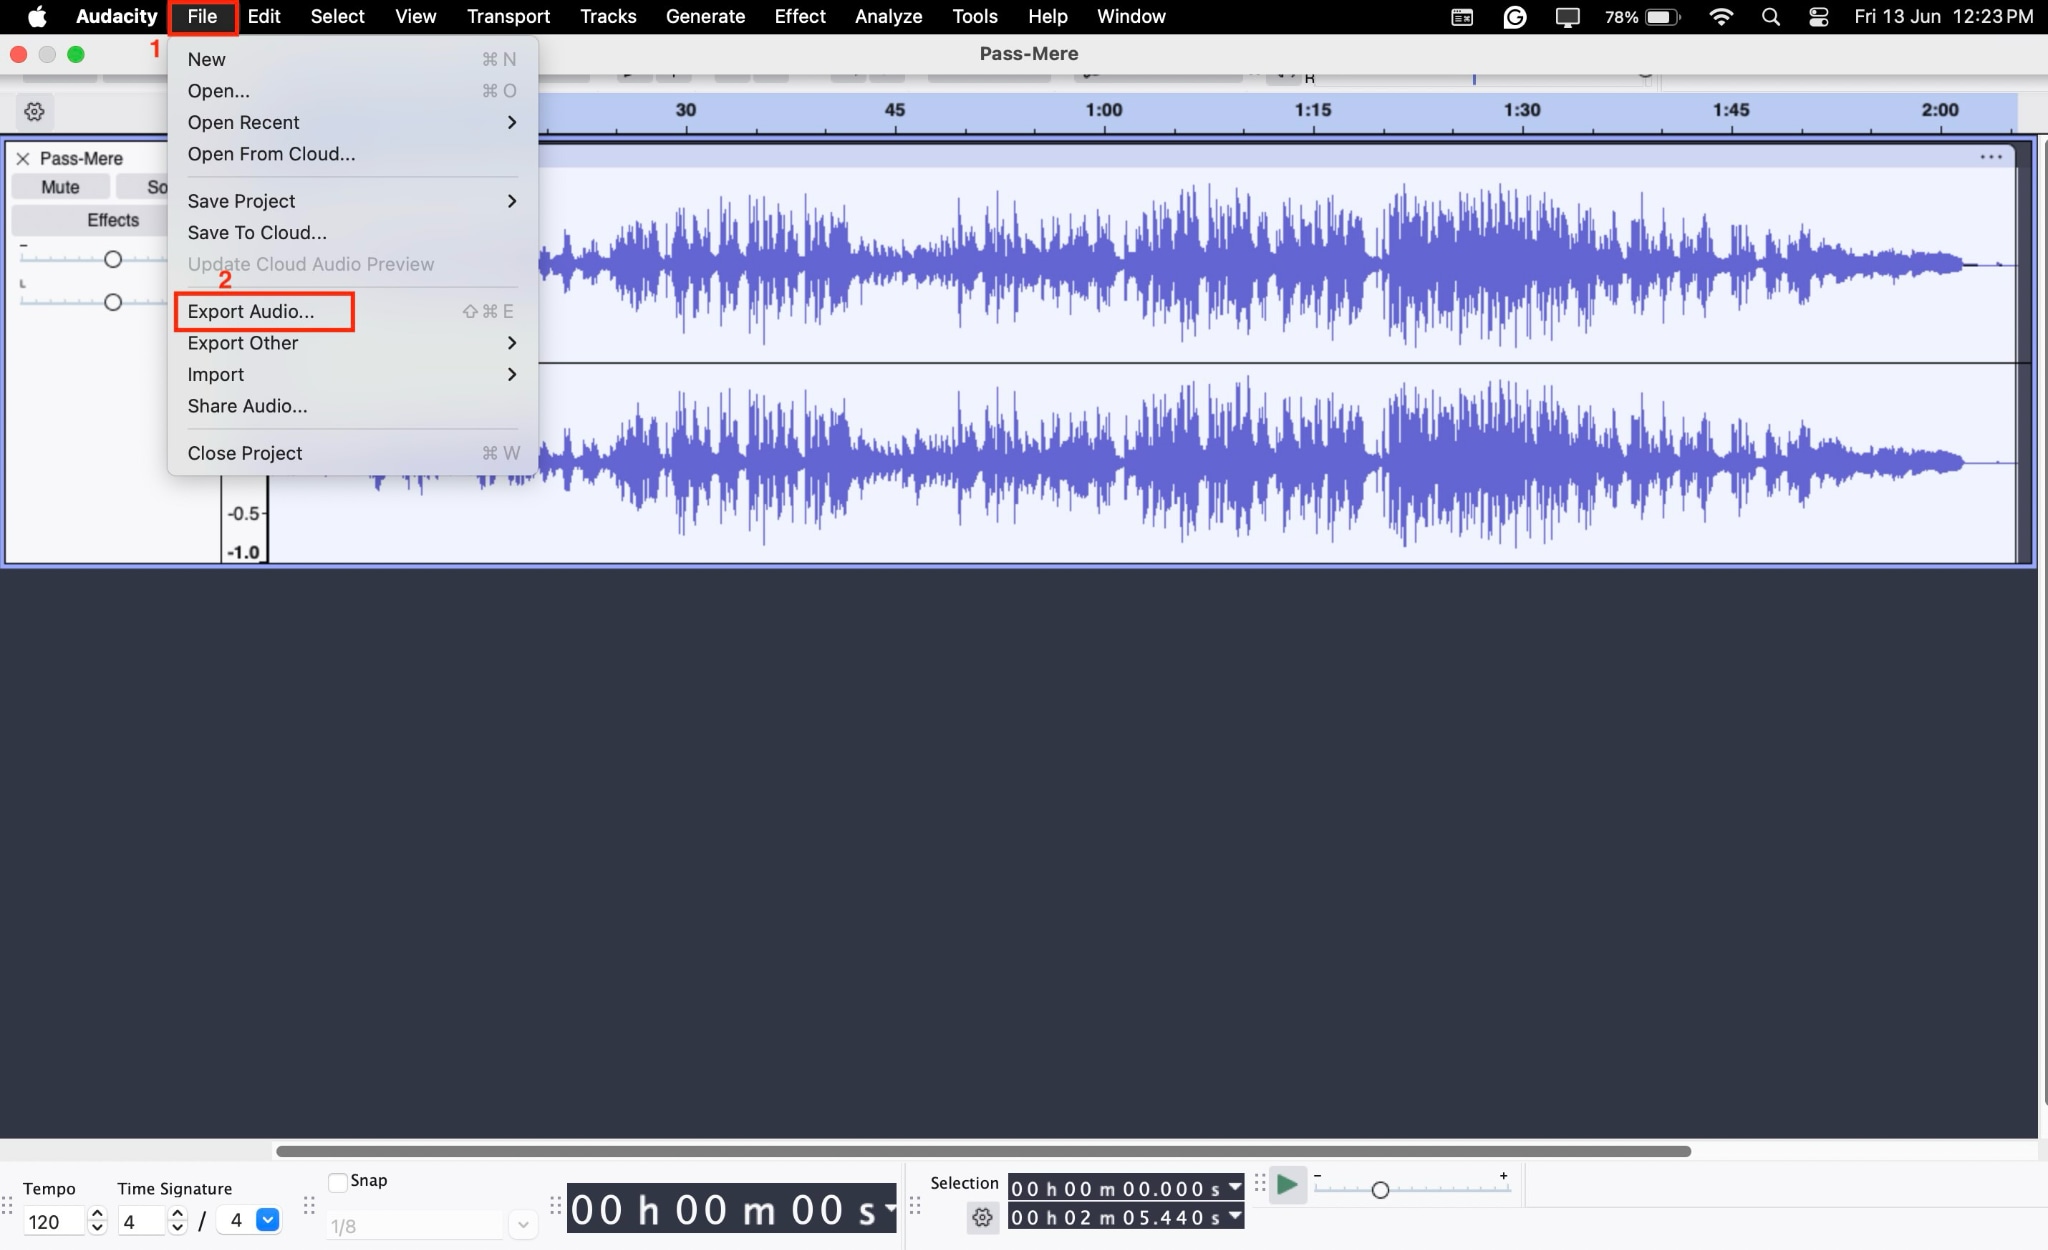This screenshot has height=1250, width=2048.
Task: Open the File menu
Action: click(202, 16)
